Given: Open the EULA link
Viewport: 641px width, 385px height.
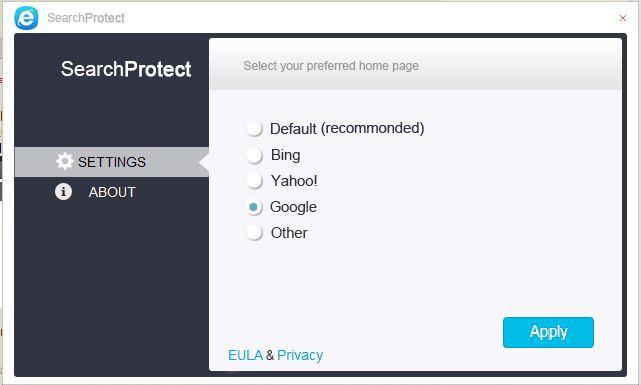Looking at the screenshot, I should pos(245,355).
